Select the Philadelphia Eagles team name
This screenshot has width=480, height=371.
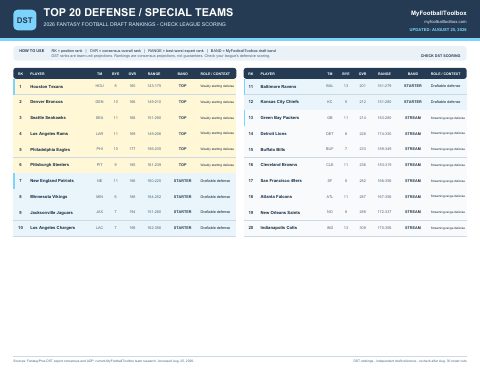coord(50,150)
